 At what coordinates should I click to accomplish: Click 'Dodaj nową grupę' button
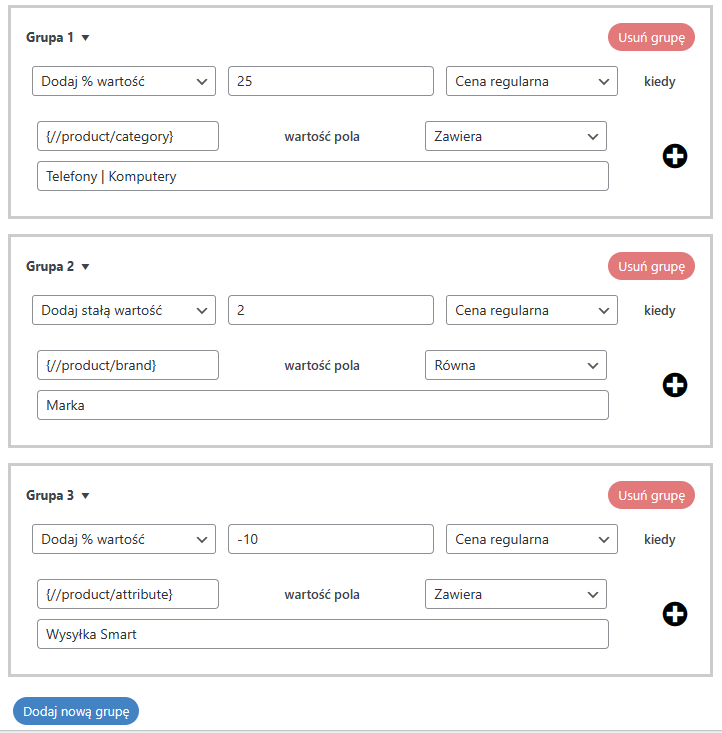tap(76, 711)
